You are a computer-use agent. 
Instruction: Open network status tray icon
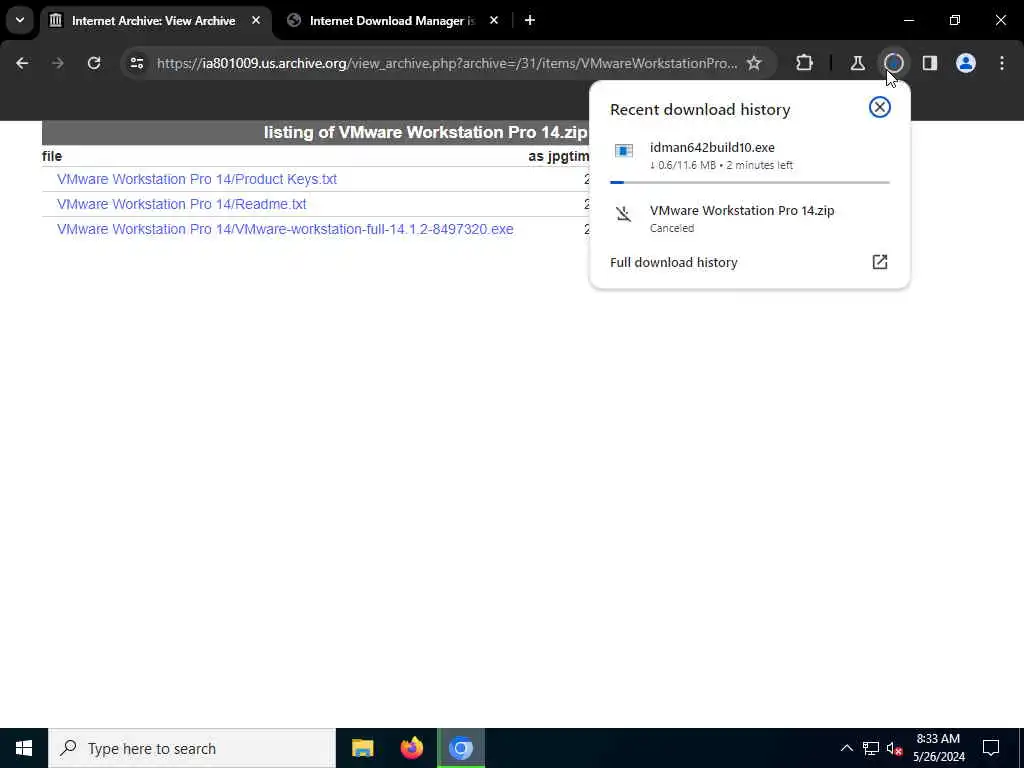(x=871, y=748)
